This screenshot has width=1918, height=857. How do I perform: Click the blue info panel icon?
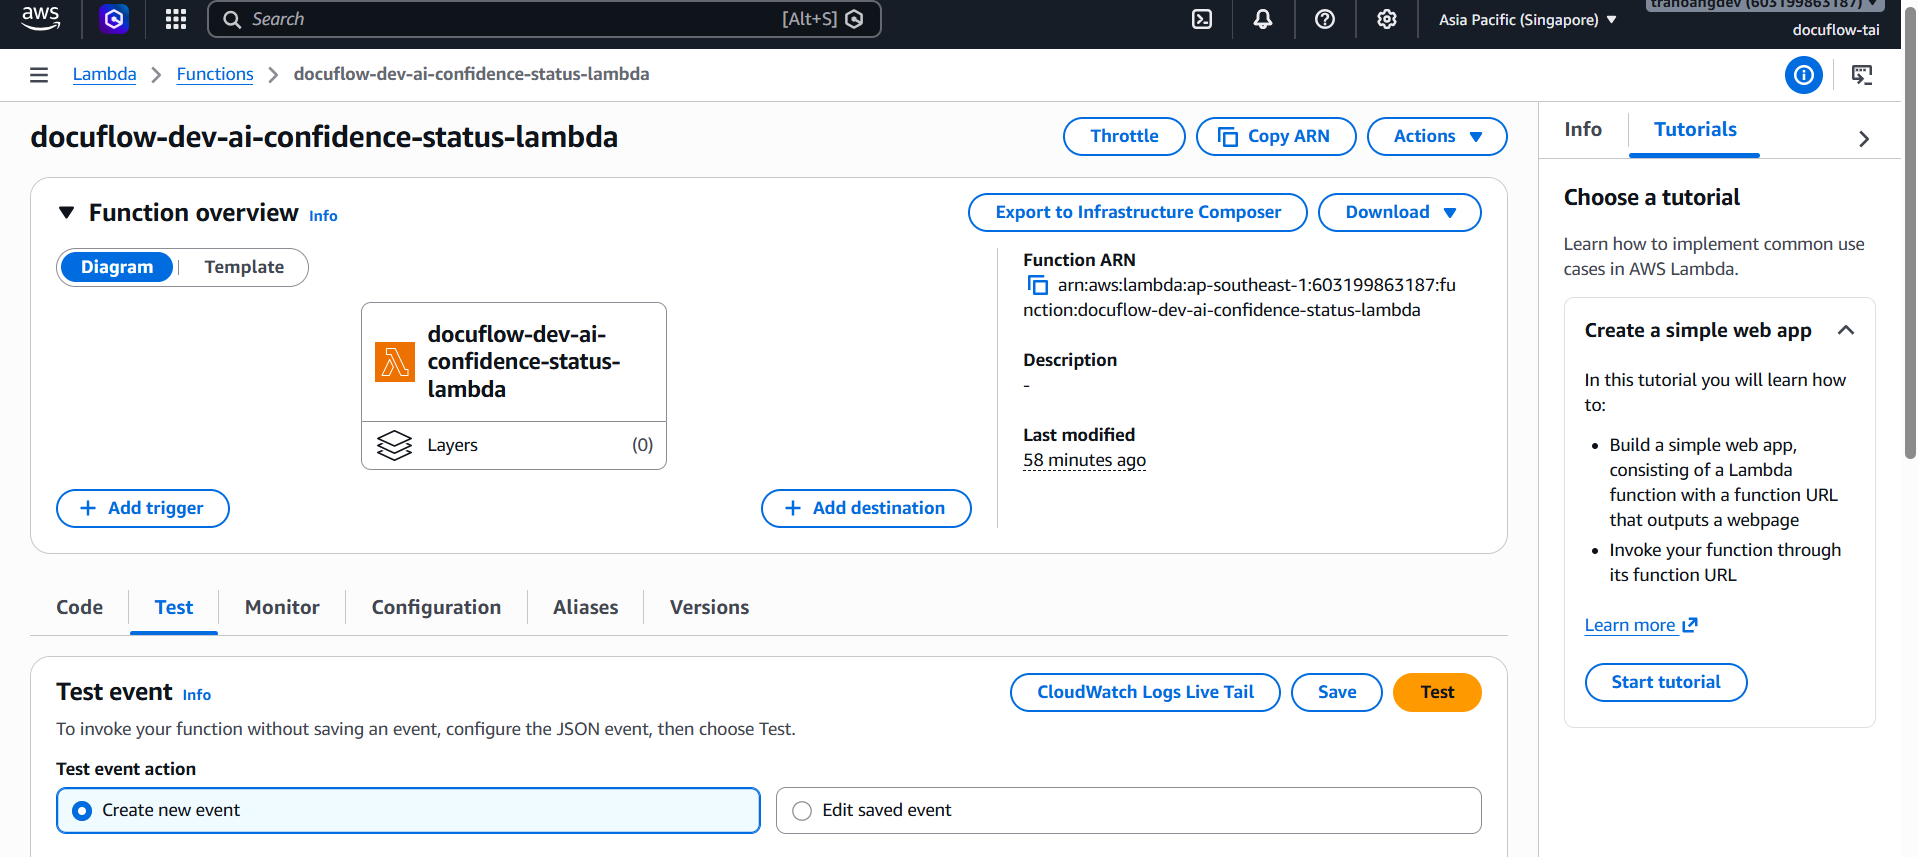coord(1804,75)
